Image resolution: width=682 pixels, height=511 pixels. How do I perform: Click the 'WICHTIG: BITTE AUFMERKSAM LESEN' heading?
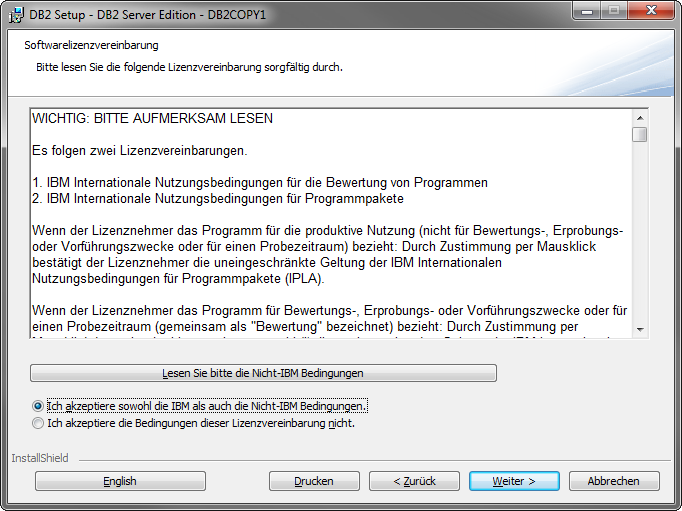coord(152,118)
